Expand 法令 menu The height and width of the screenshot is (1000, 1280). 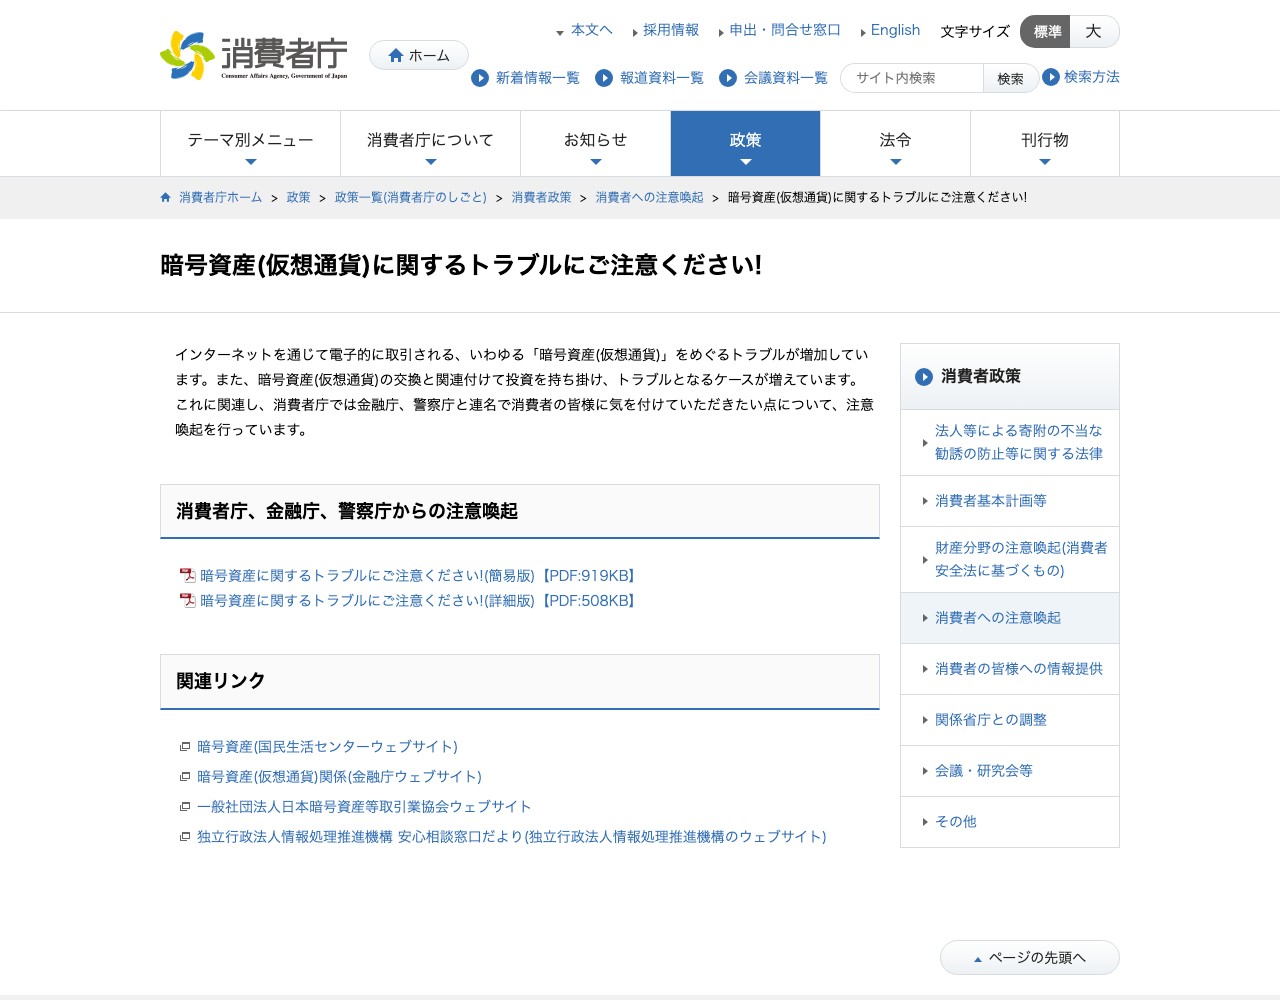895,144
